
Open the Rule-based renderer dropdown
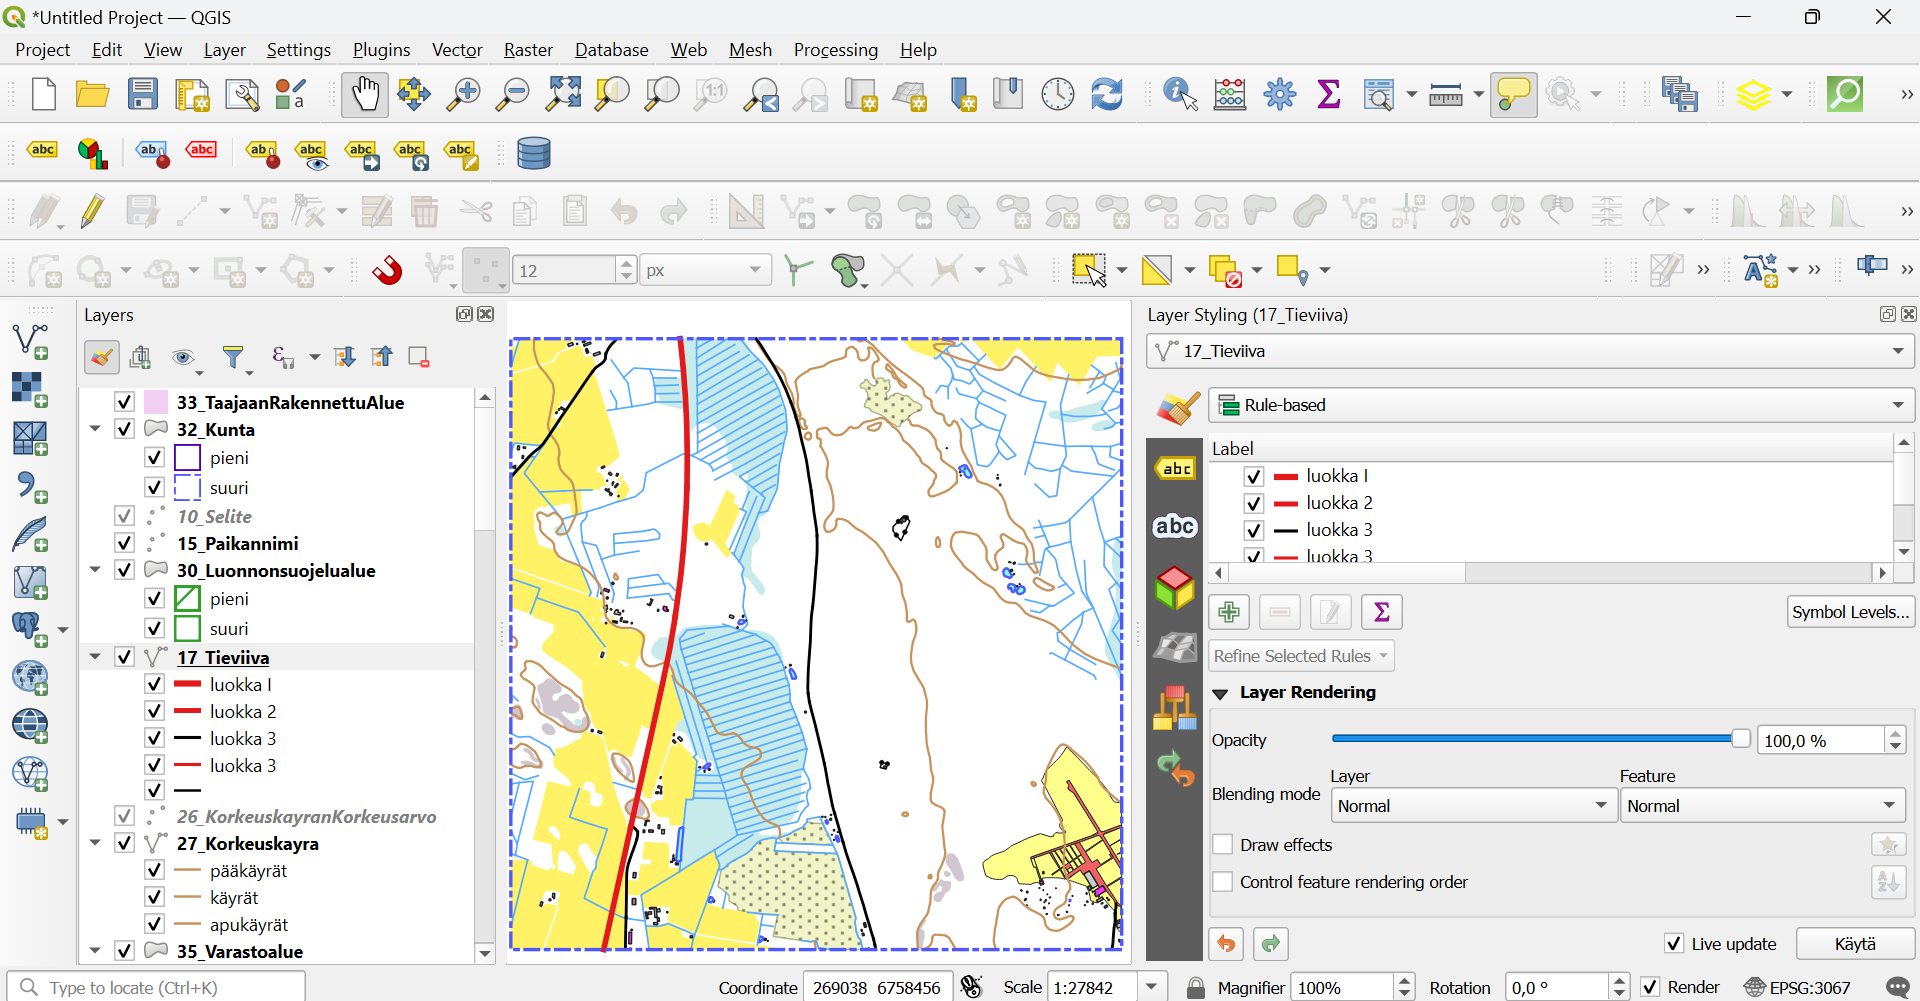click(x=1561, y=405)
